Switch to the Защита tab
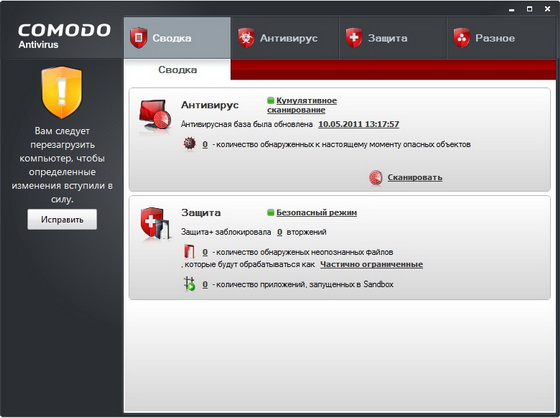Screen dimensions: 560x418 (393, 38)
